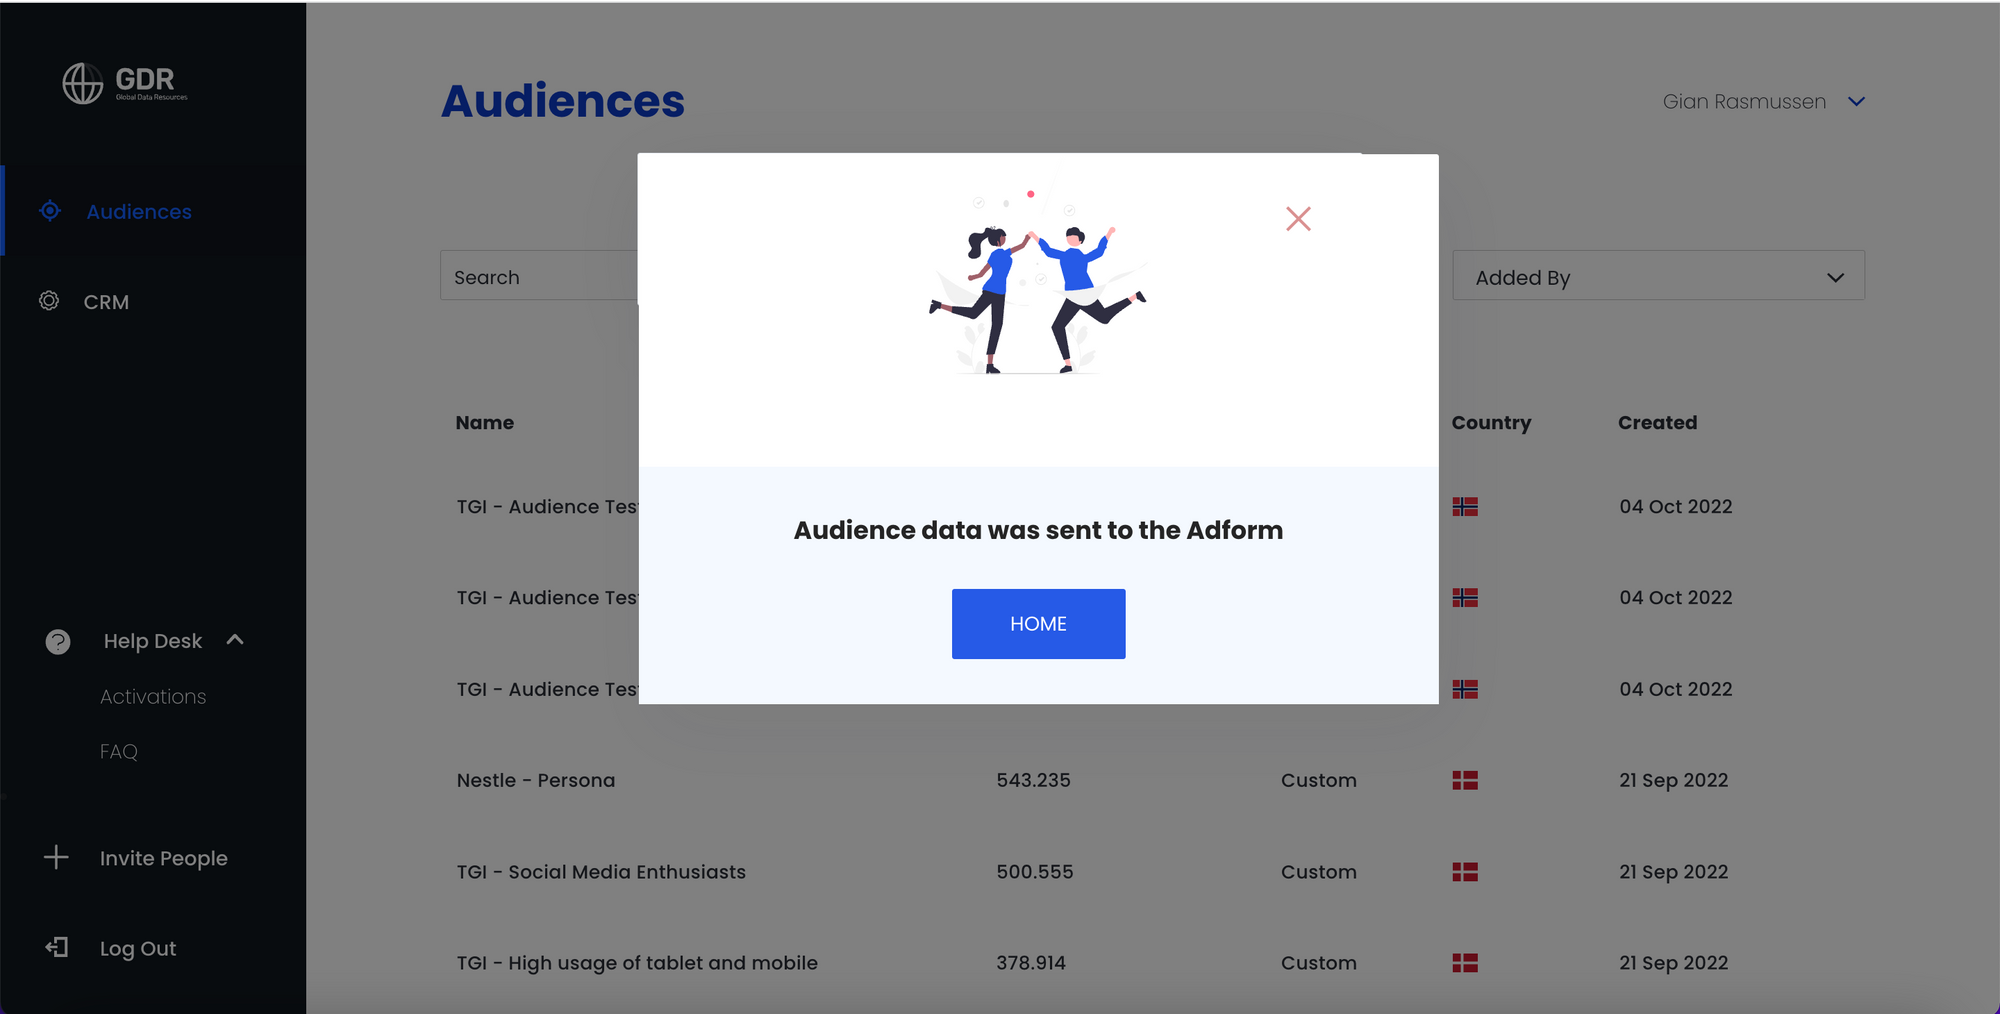The image size is (2000, 1014).
Task: Open Activations under Help Desk
Action: [x=153, y=697]
